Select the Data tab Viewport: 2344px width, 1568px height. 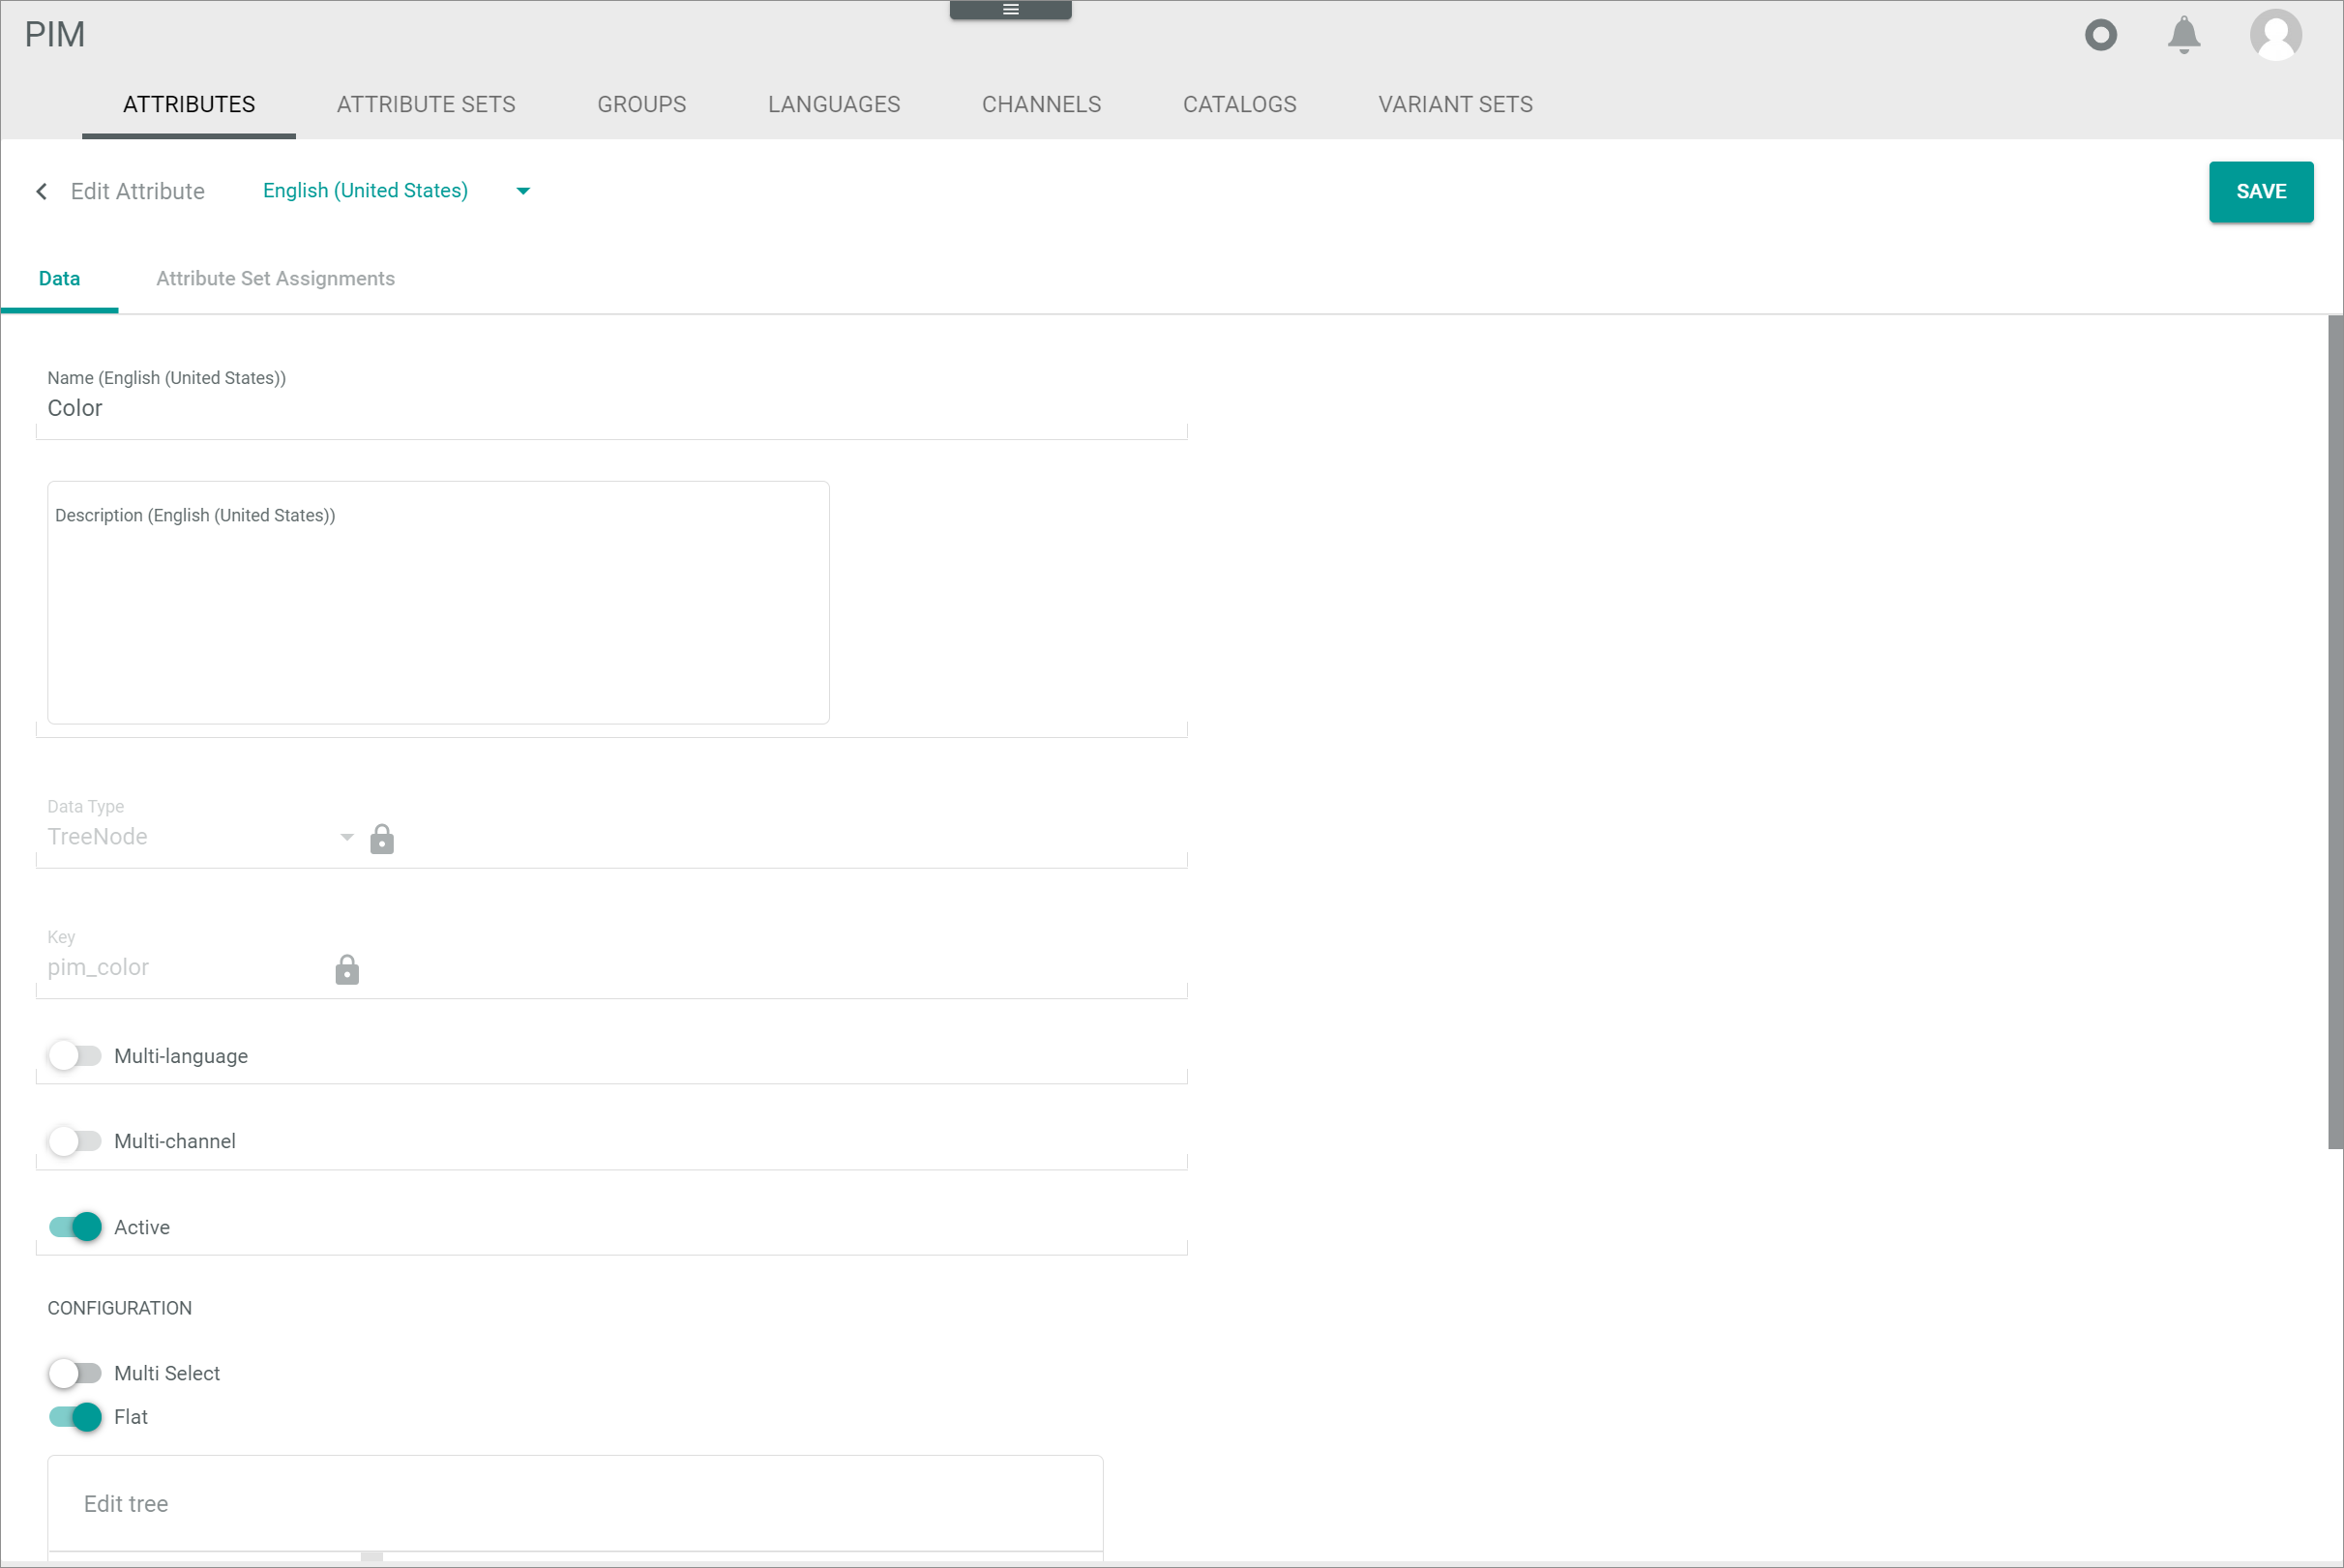click(x=59, y=277)
